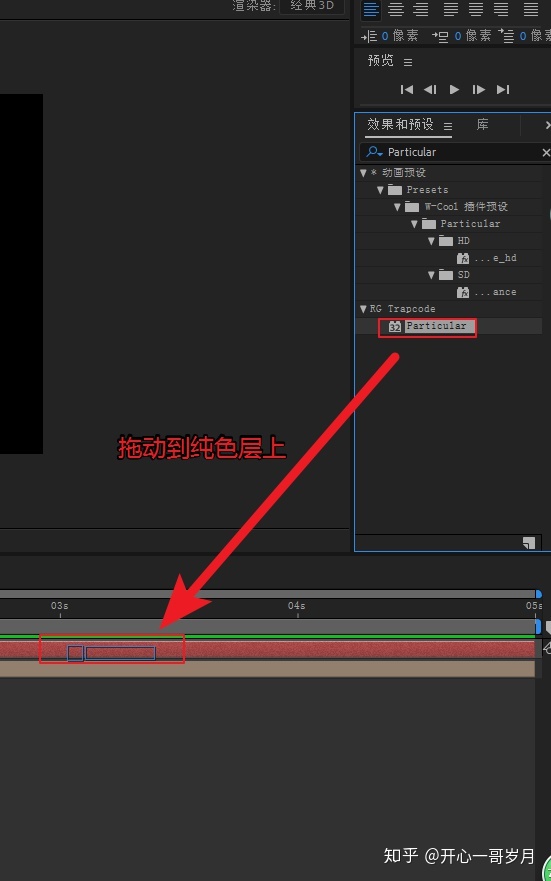The image size is (551, 881).
Task: Select the ...ance animation preset icon
Action: tap(463, 292)
